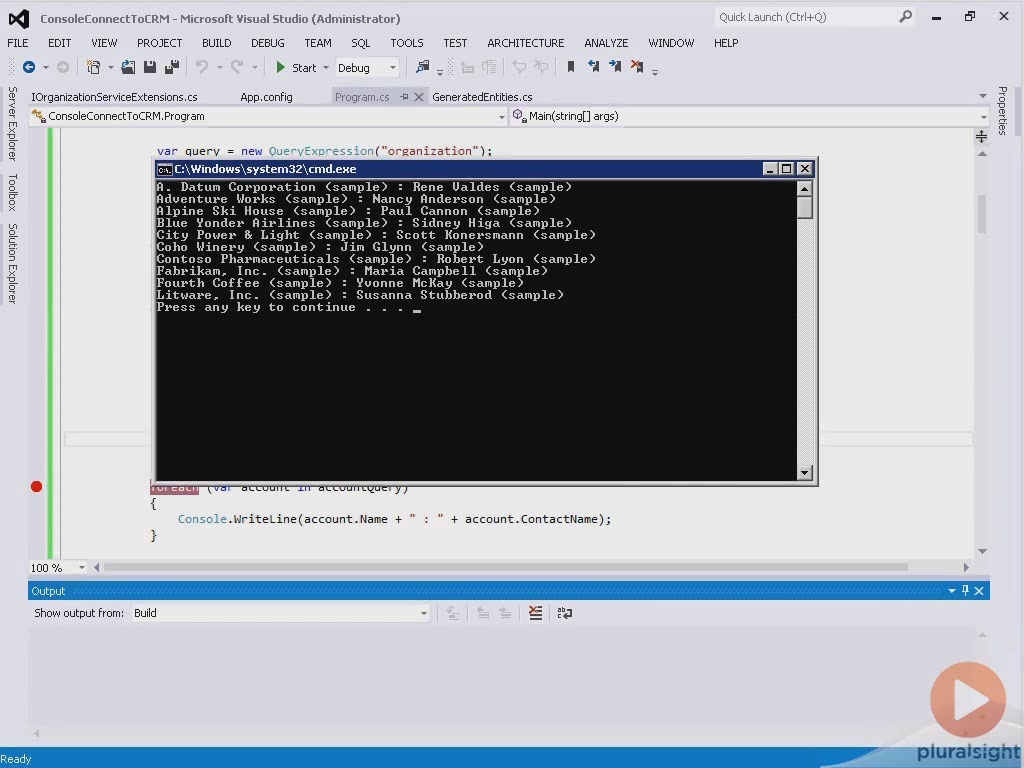Click the editor horizontal scrollbar thumb
This screenshot has height=768, width=1024.
click(x=506, y=568)
